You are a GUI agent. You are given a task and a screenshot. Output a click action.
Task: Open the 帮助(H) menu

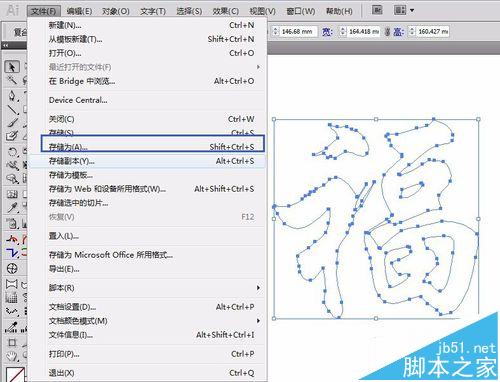[339, 11]
